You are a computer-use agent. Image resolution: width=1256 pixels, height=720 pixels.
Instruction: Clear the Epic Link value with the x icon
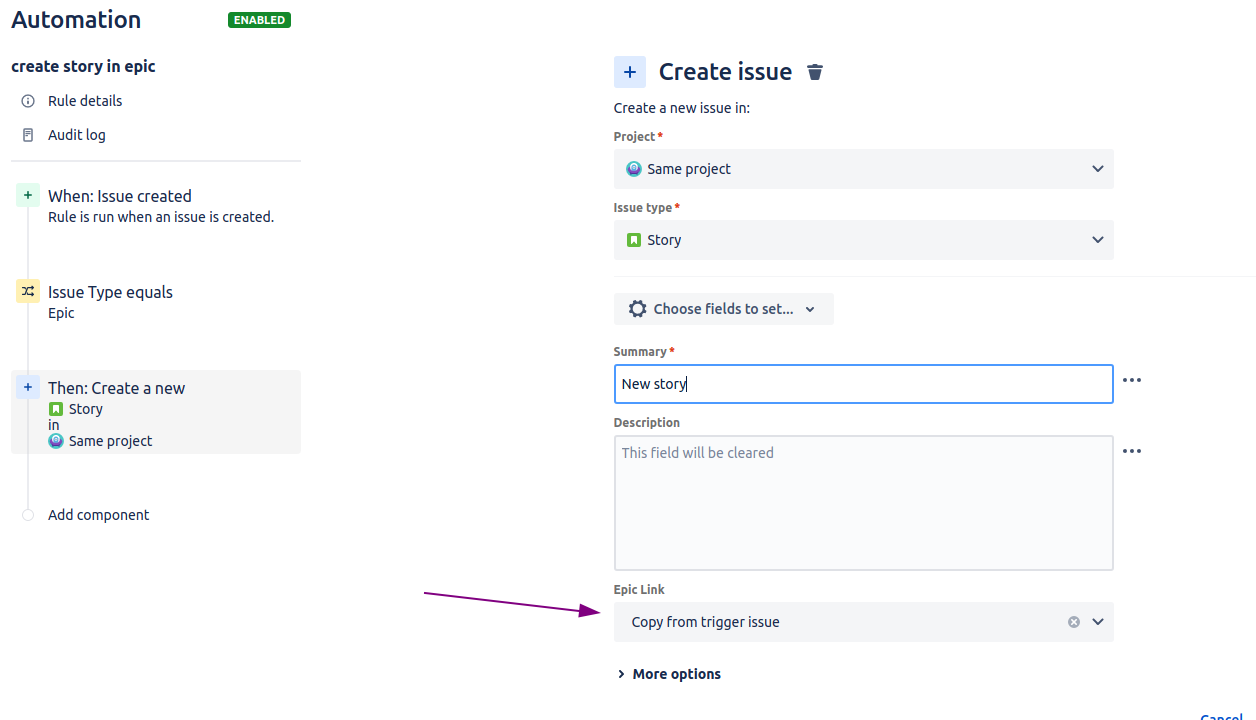(1074, 621)
